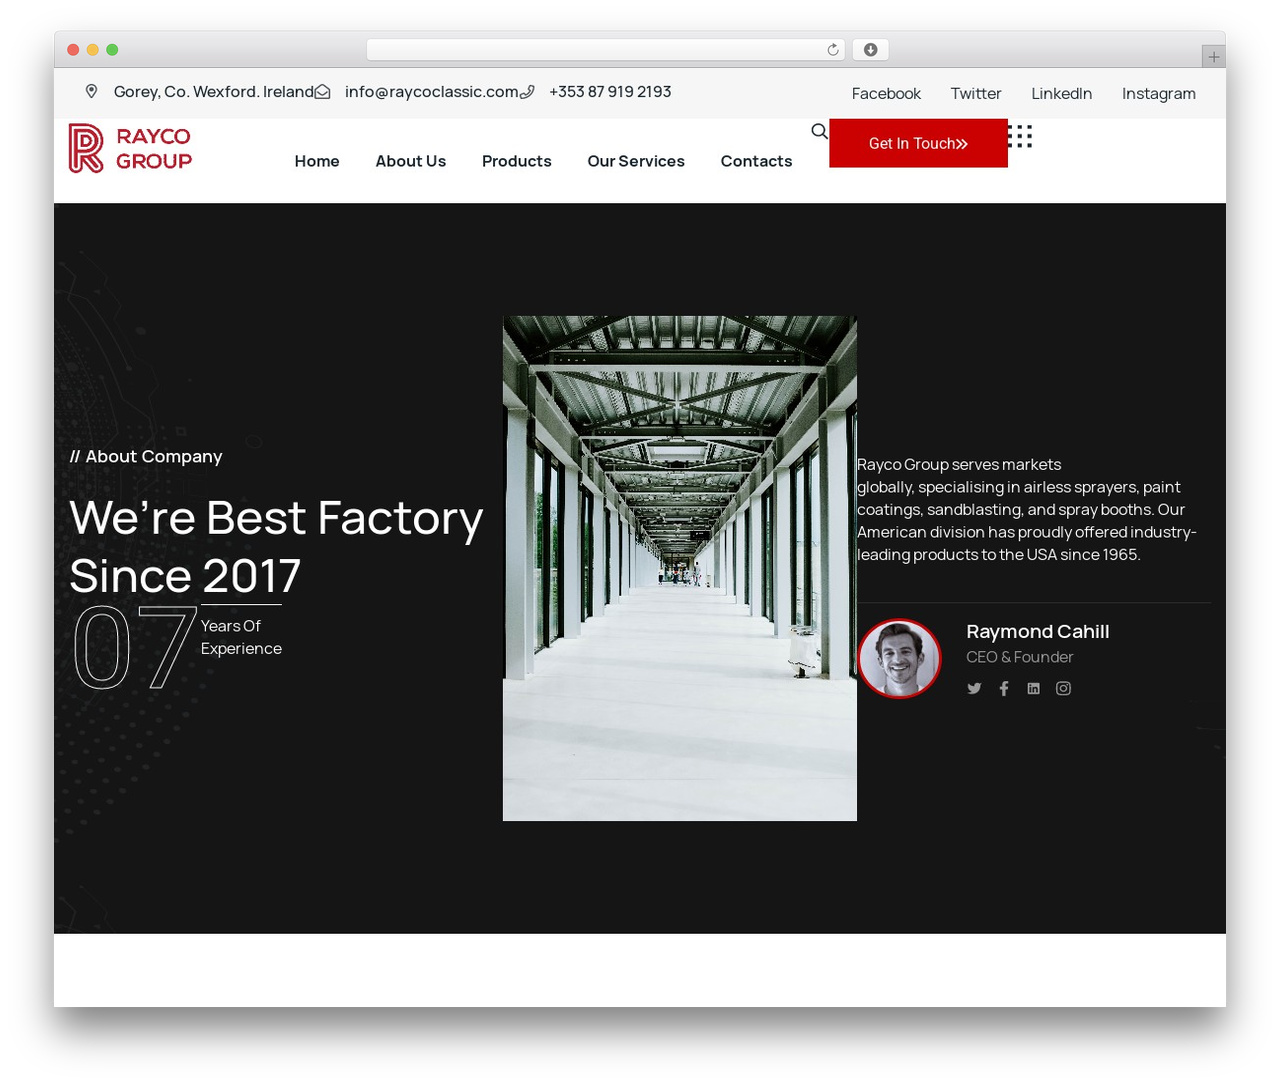Click the Raymond Cahill name text

1037,631
